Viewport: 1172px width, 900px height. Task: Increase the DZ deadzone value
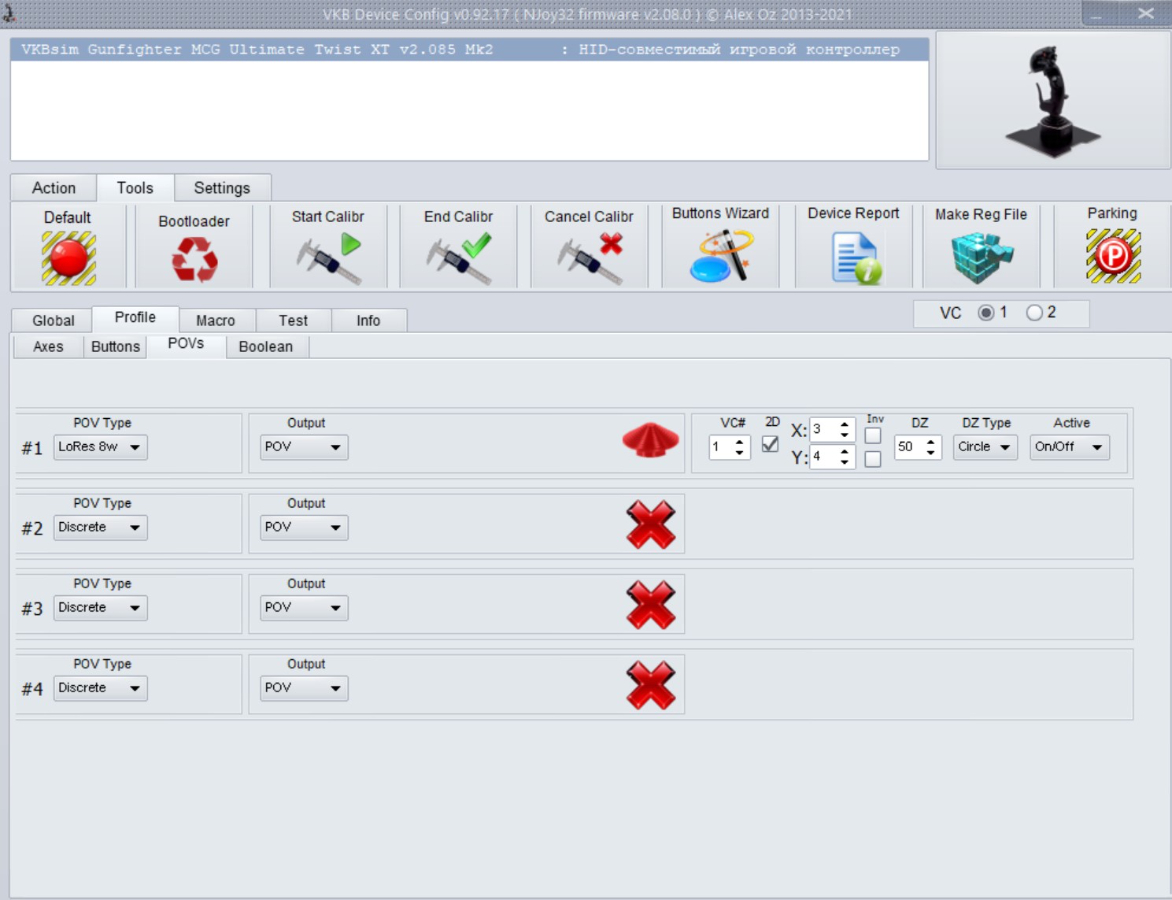pos(931,443)
